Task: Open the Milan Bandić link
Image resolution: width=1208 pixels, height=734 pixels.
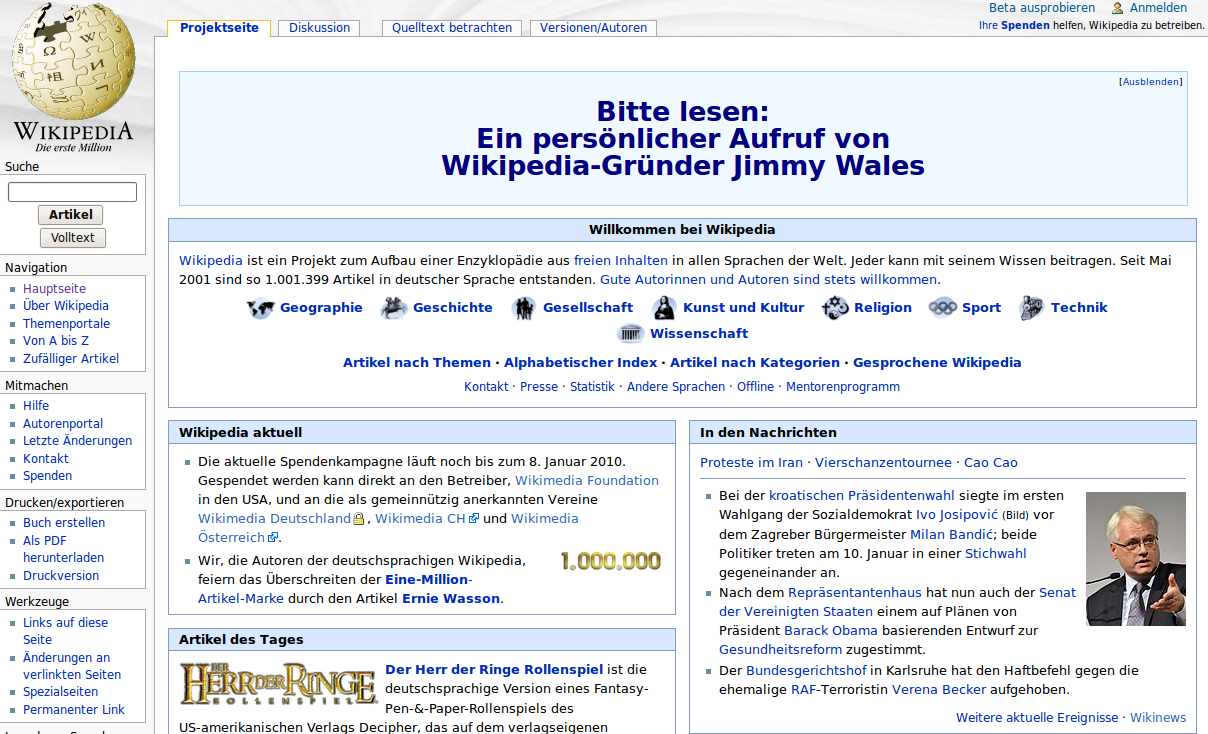Action: pos(953,535)
